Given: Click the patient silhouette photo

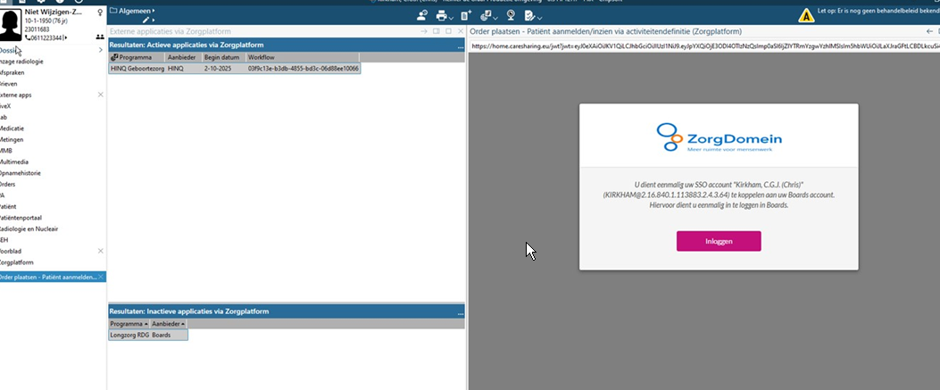Looking at the screenshot, I should (x=11, y=25).
